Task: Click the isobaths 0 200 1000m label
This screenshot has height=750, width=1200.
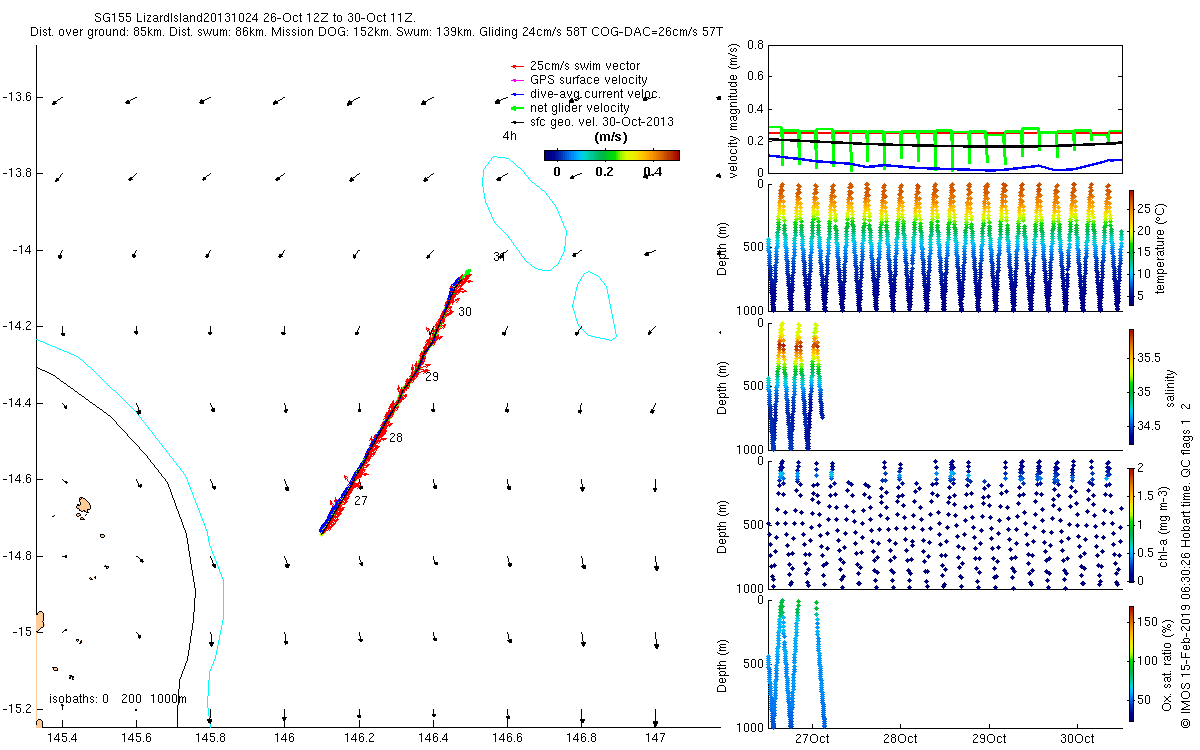Action: (118, 698)
